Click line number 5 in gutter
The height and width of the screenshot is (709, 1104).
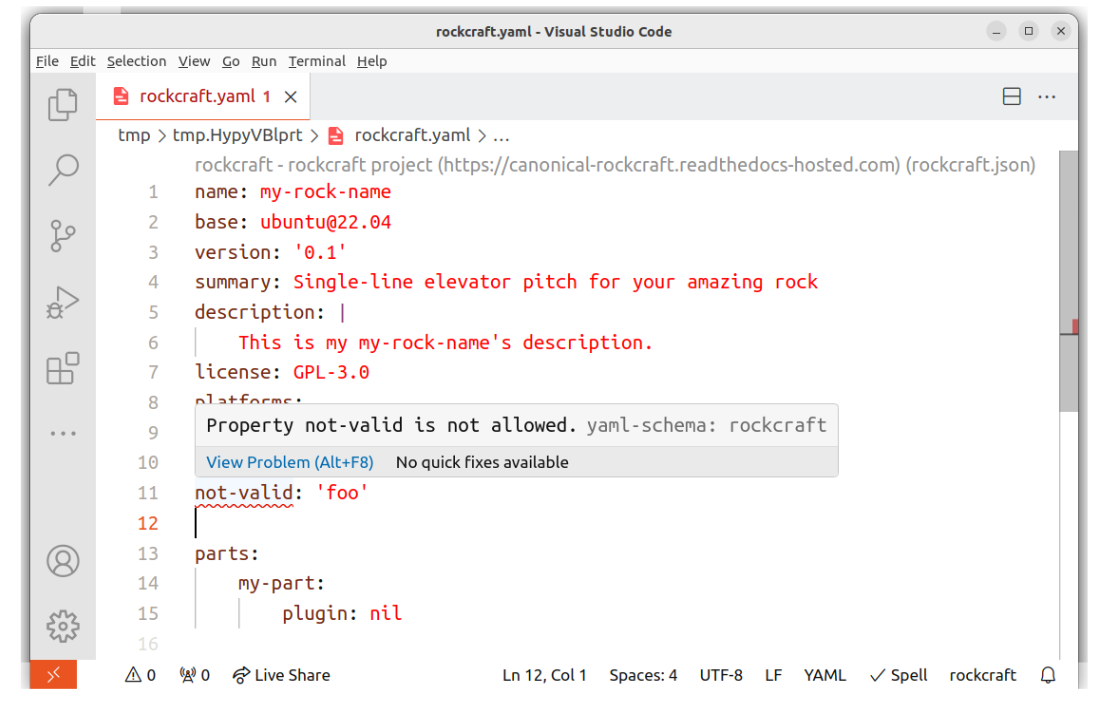153,313
